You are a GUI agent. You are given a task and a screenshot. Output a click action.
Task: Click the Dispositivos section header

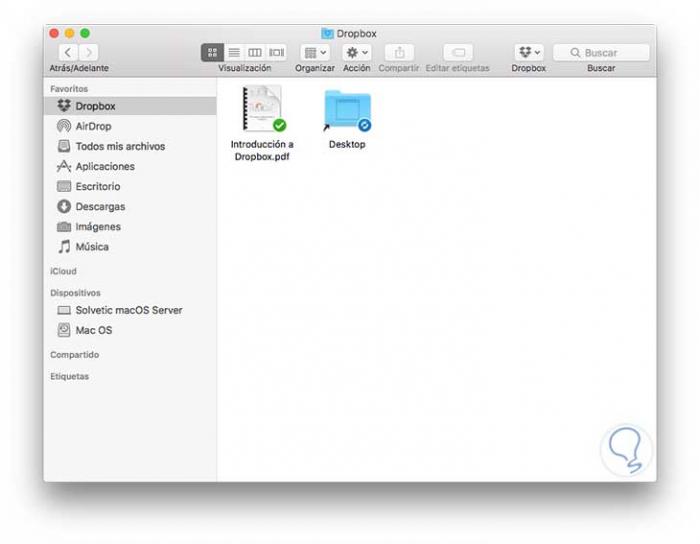click(75, 293)
